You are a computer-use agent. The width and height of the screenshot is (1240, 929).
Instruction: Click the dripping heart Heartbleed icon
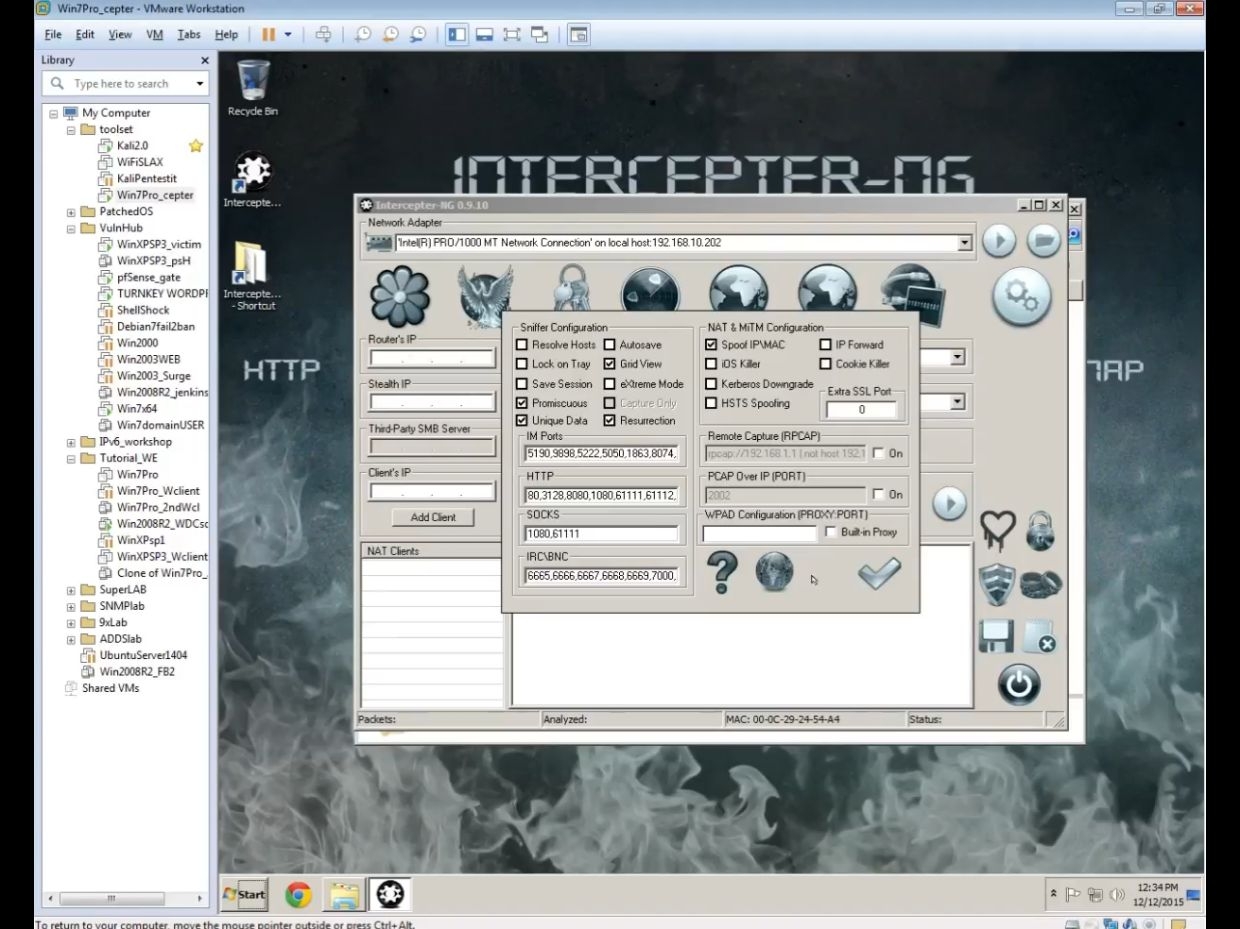click(x=997, y=530)
